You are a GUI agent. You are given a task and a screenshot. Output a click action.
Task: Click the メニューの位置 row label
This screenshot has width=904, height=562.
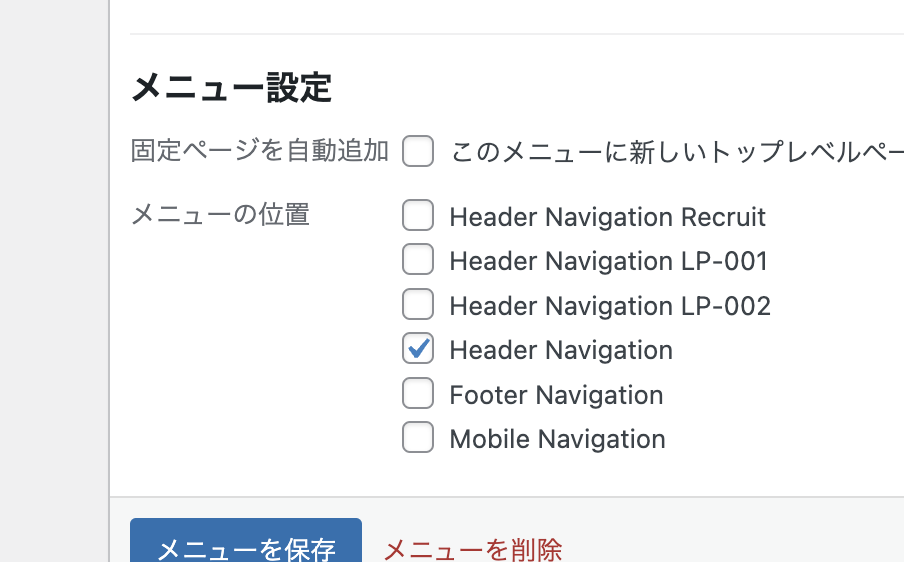point(220,214)
